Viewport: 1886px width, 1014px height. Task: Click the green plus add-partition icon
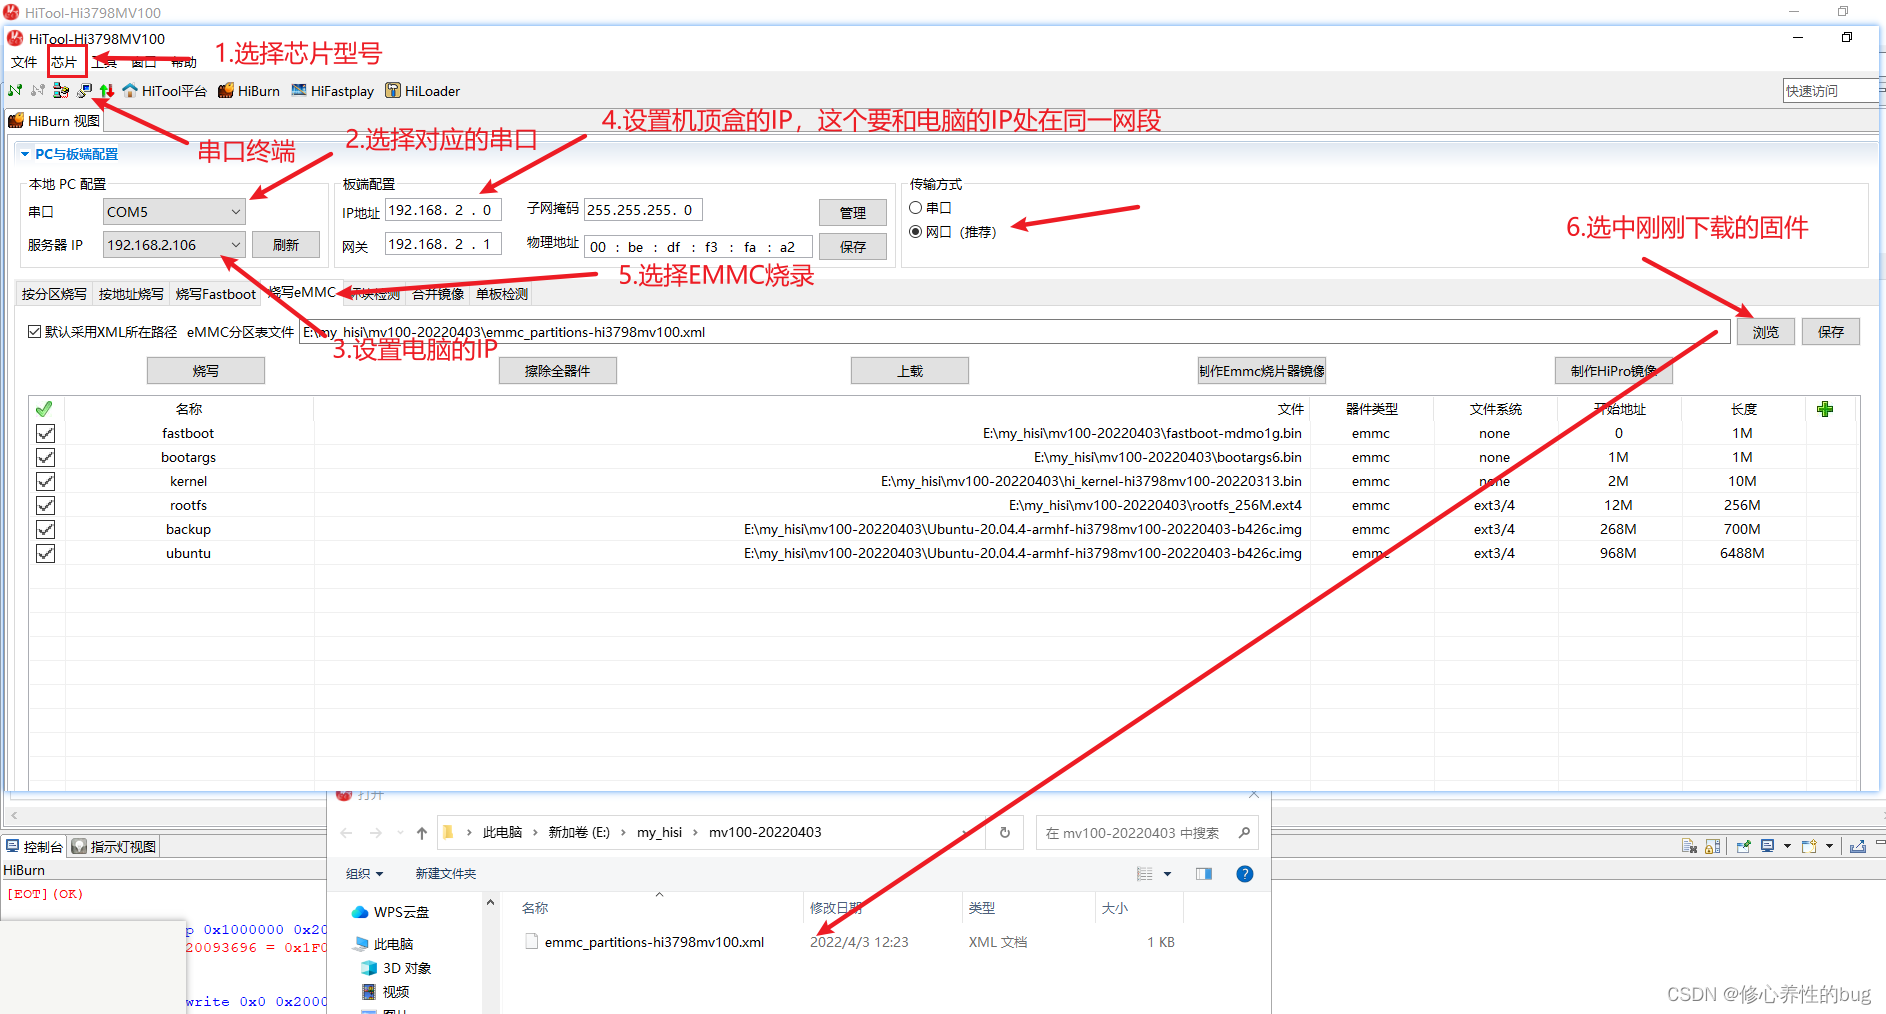pos(1825,409)
